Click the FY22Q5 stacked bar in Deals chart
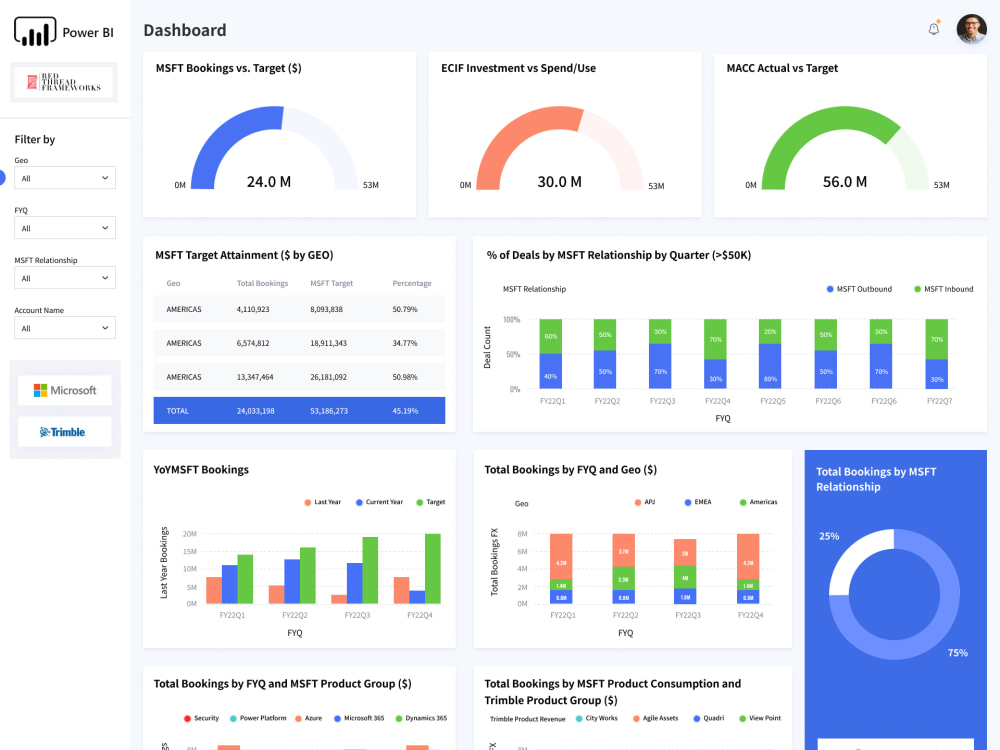Screen dimensions: 1000x750 point(770,354)
